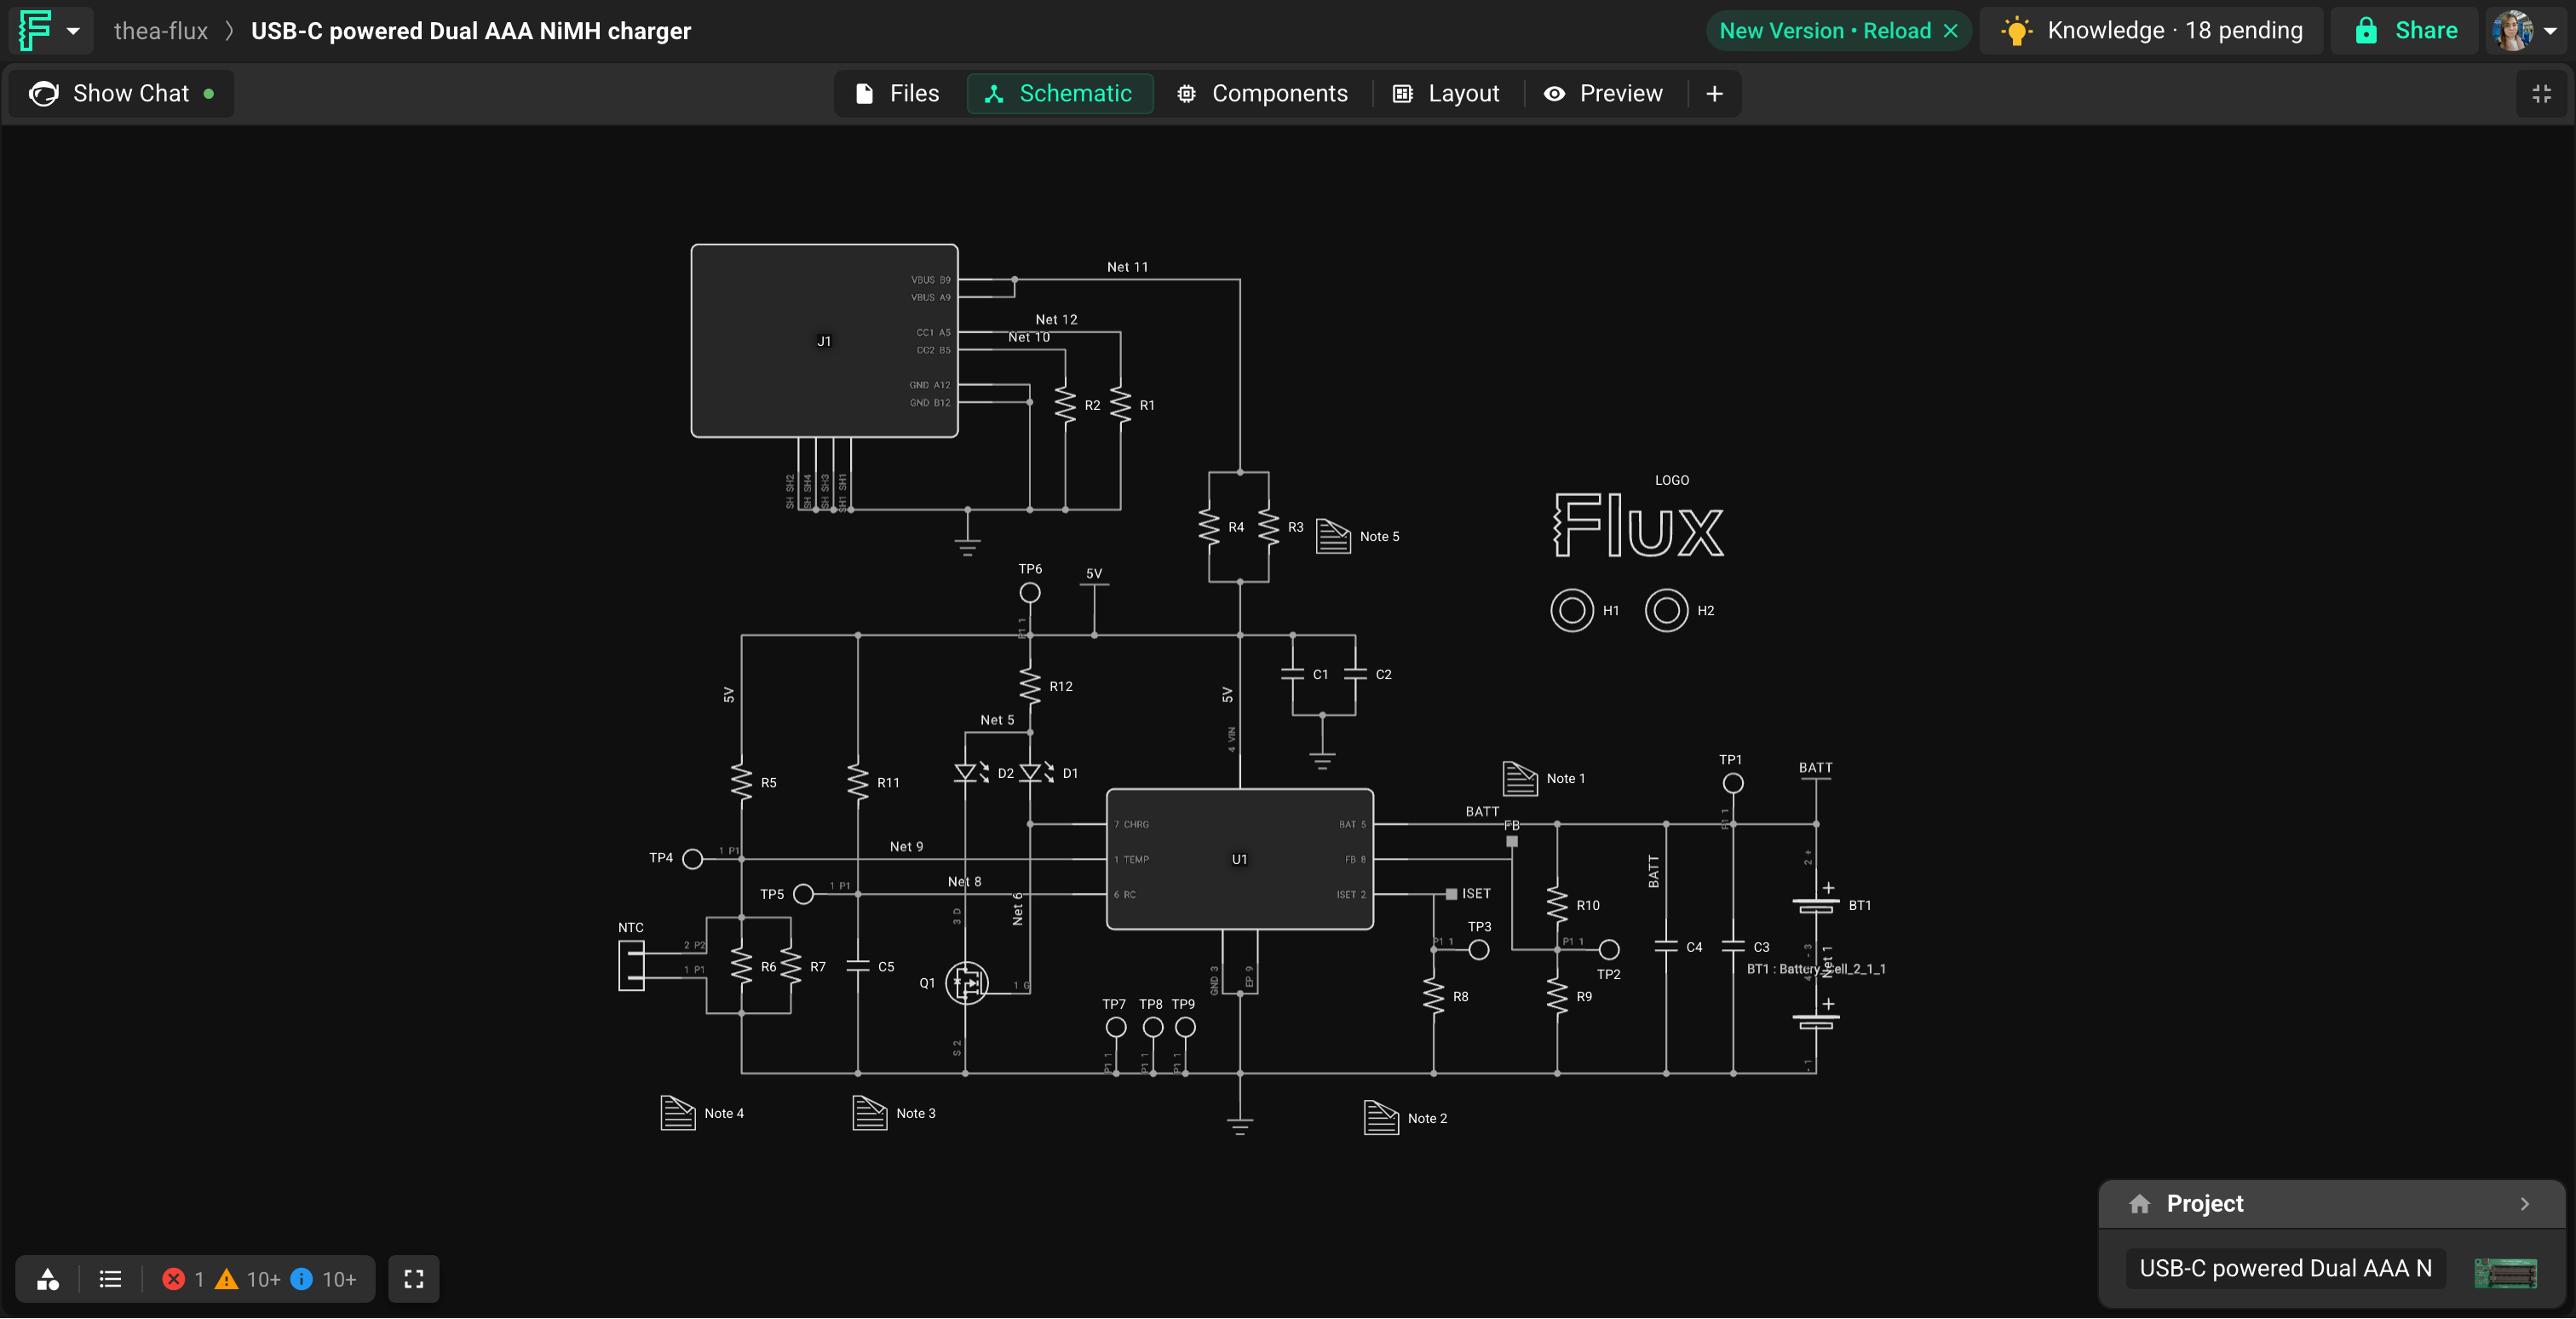Select test point TP8 symbol

pyautogui.click(x=1152, y=1027)
